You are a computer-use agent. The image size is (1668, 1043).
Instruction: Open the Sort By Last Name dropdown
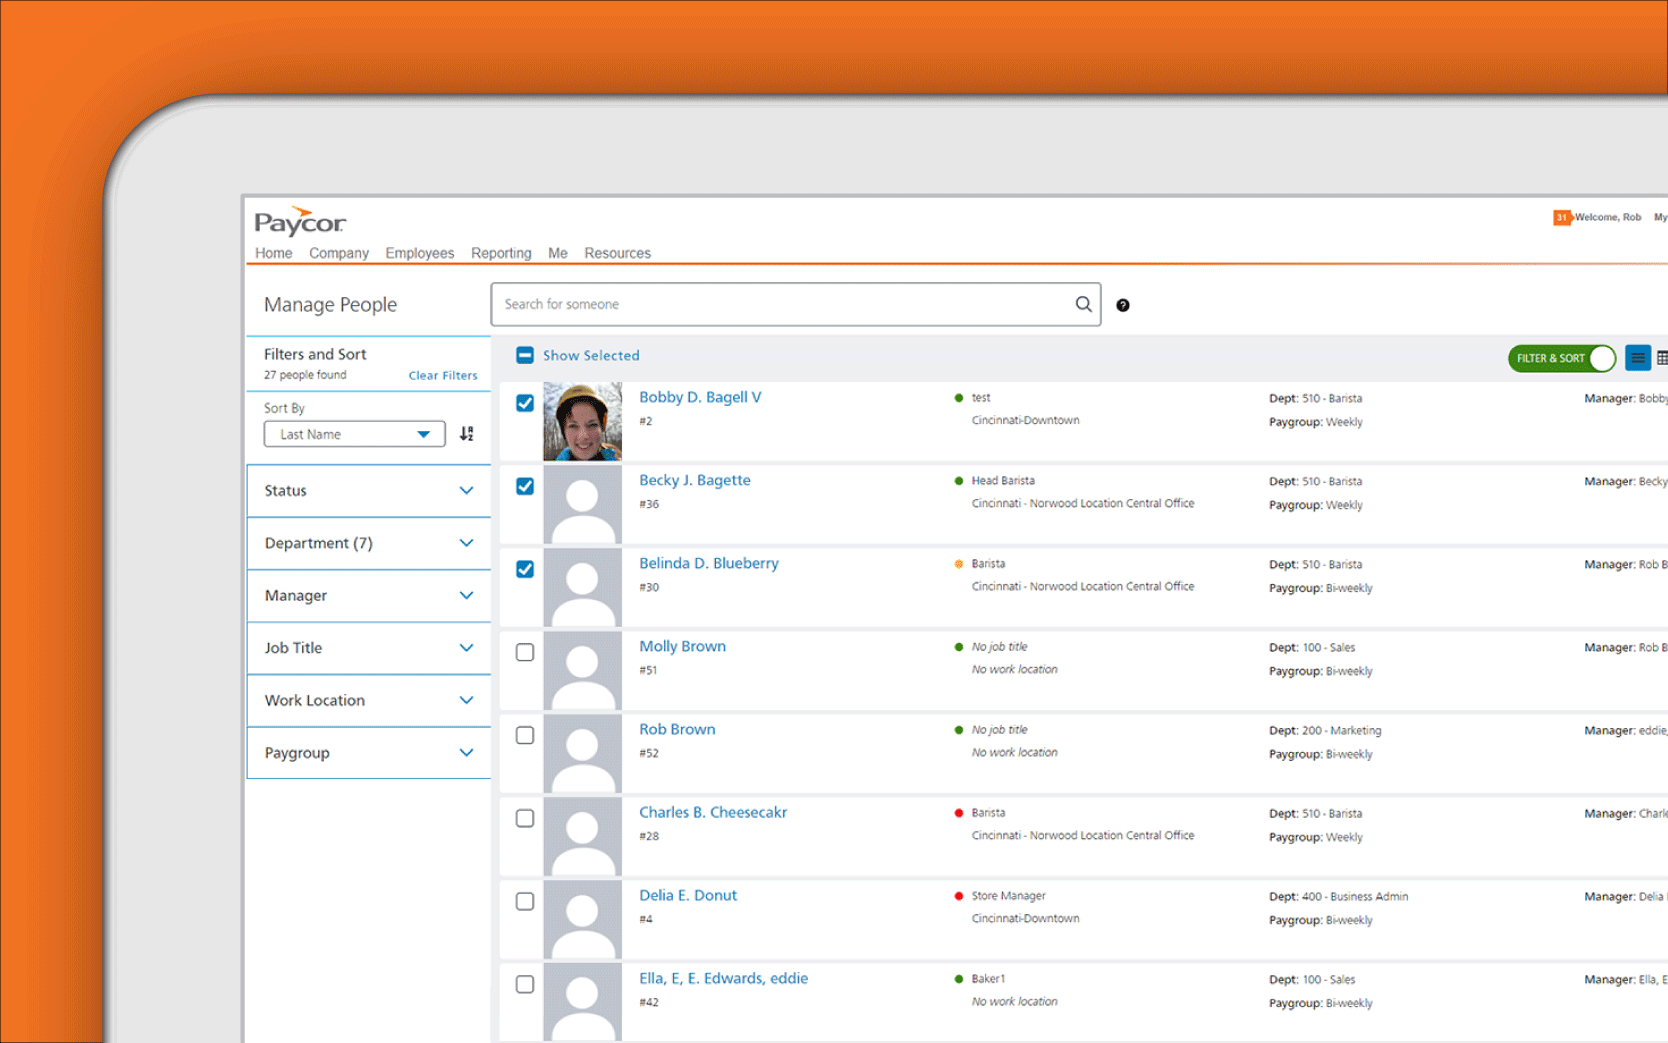click(x=354, y=434)
